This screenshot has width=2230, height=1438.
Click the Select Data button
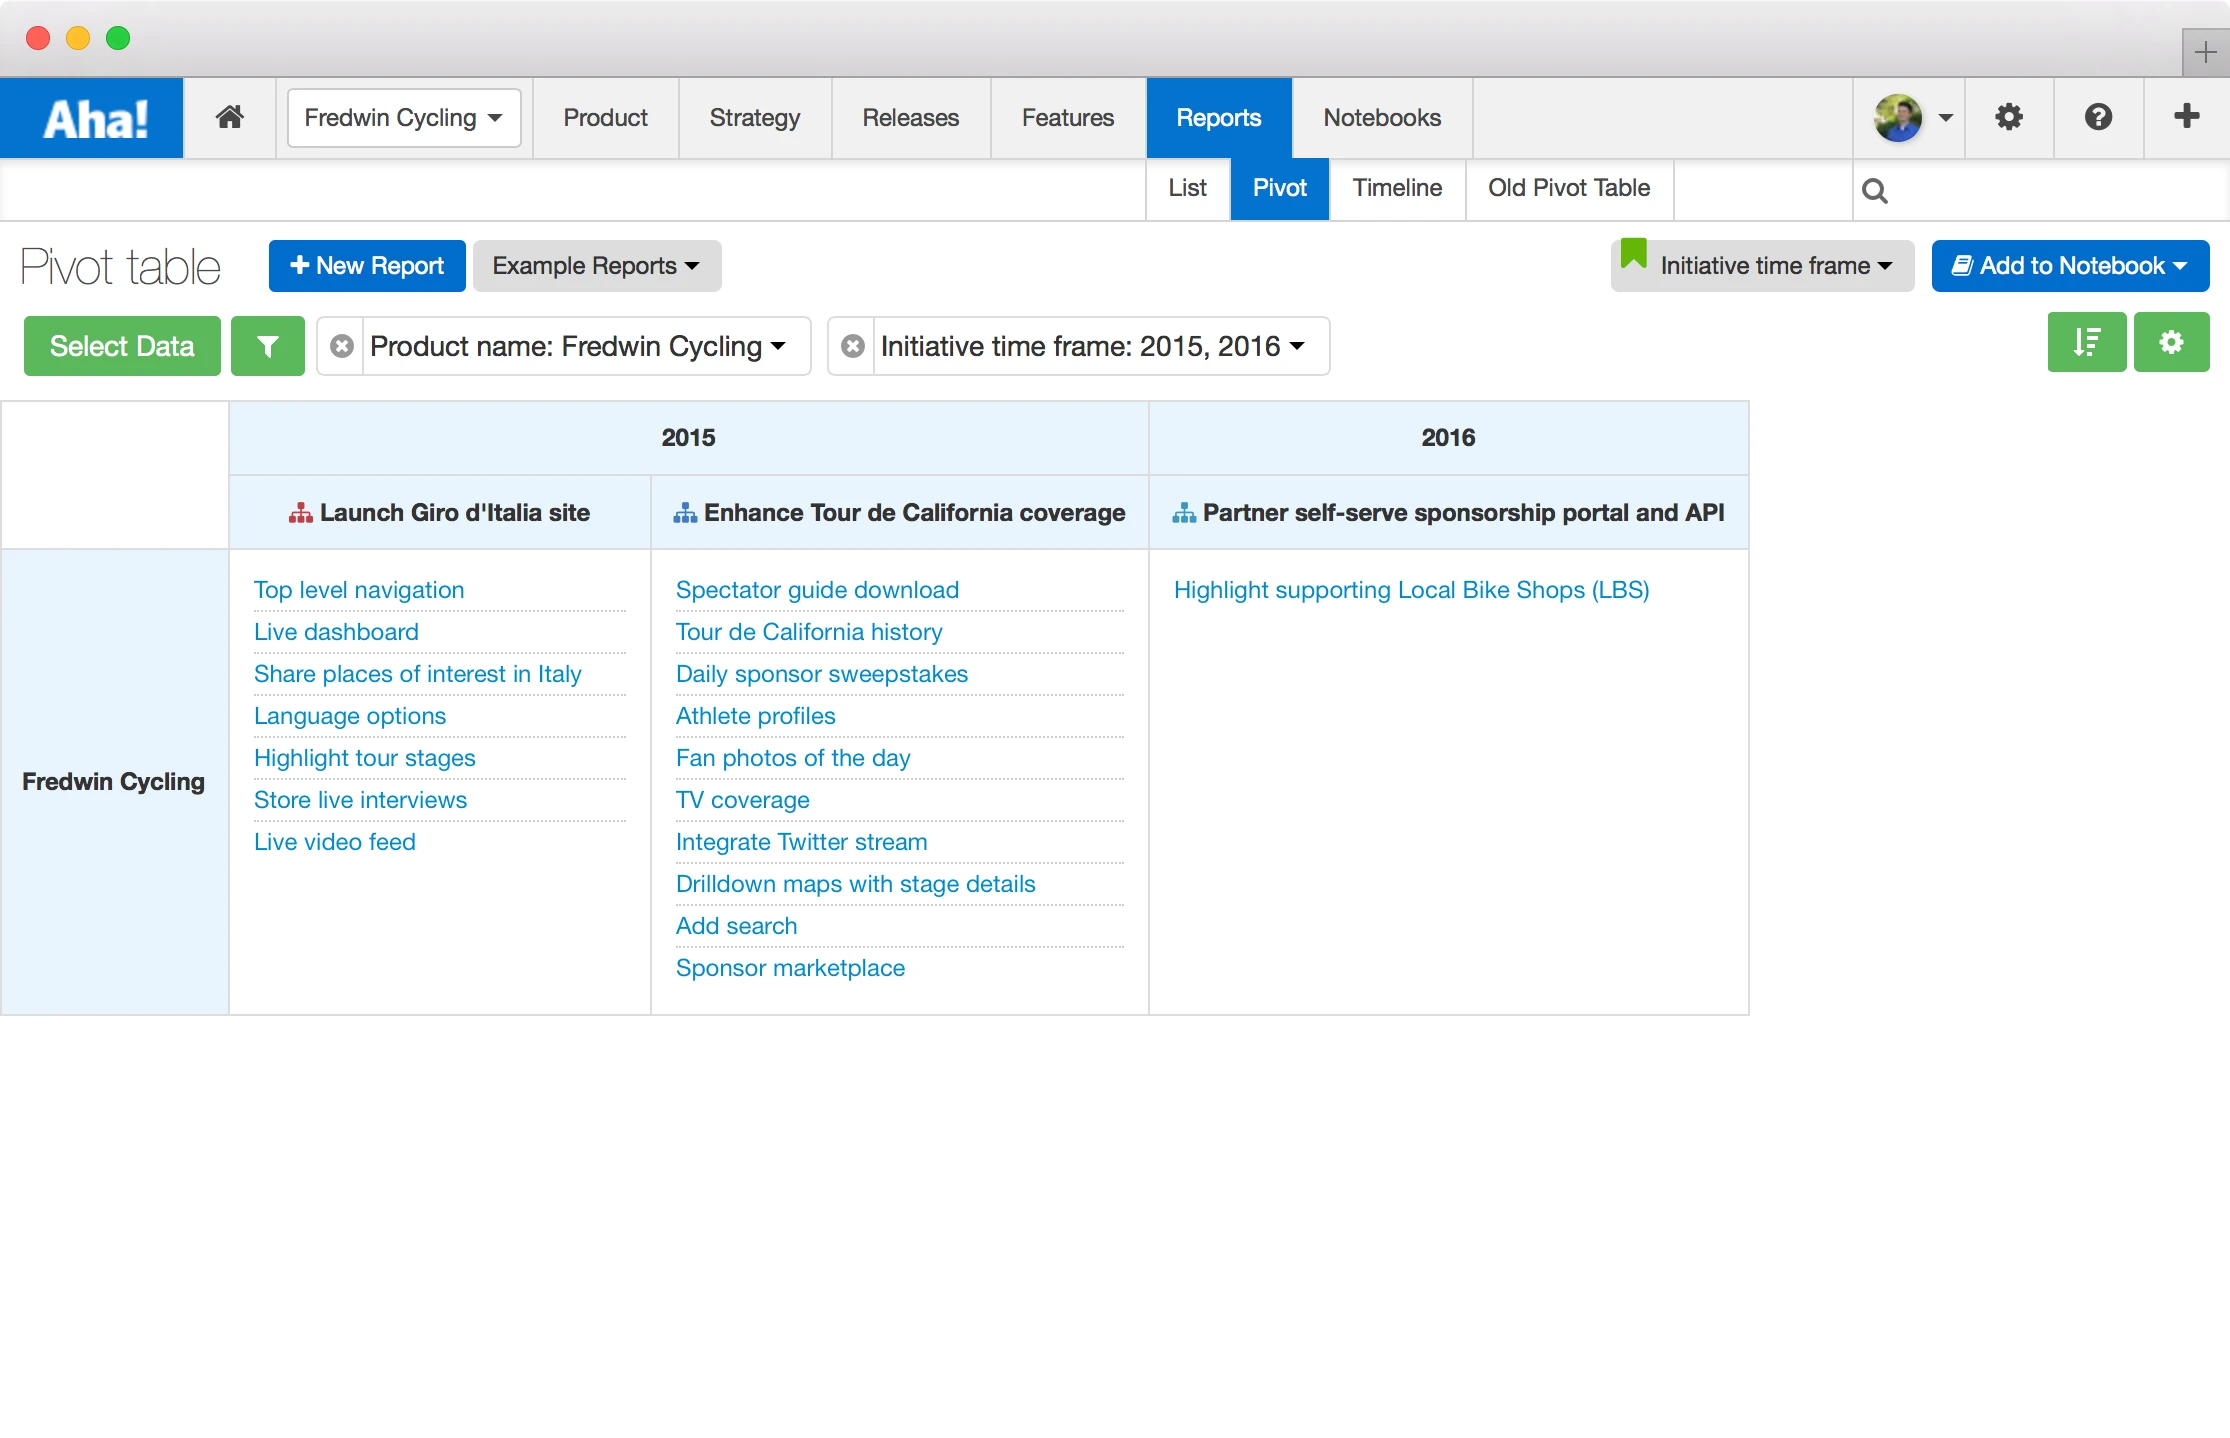click(x=122, y=347)
